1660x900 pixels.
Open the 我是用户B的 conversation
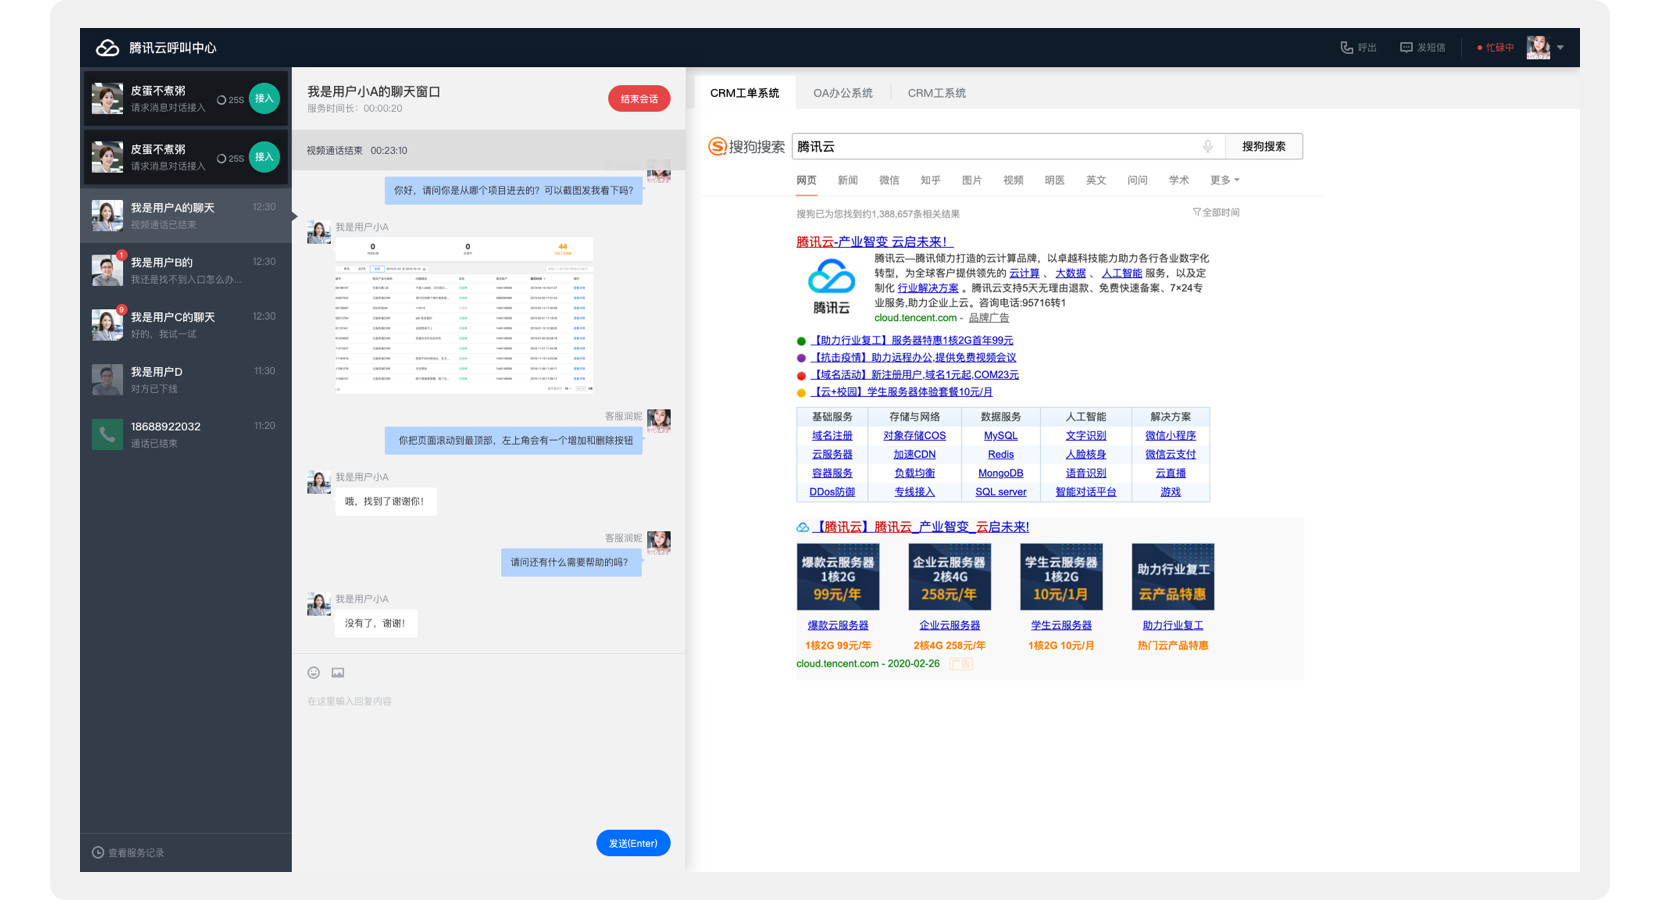pyautogui.click(x=186, y=270)
